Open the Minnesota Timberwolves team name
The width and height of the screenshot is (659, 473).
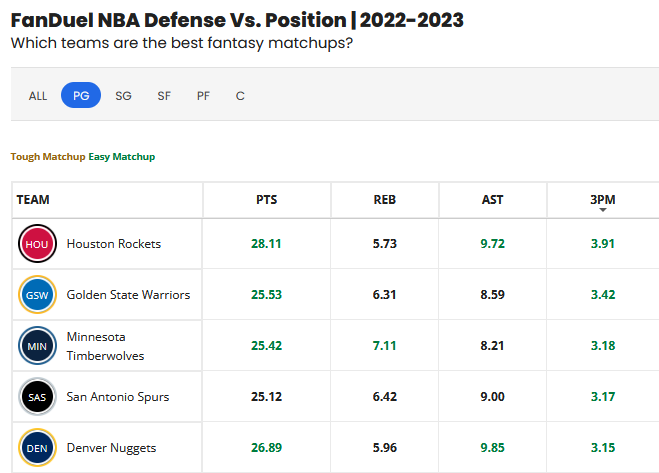(105, 346)
